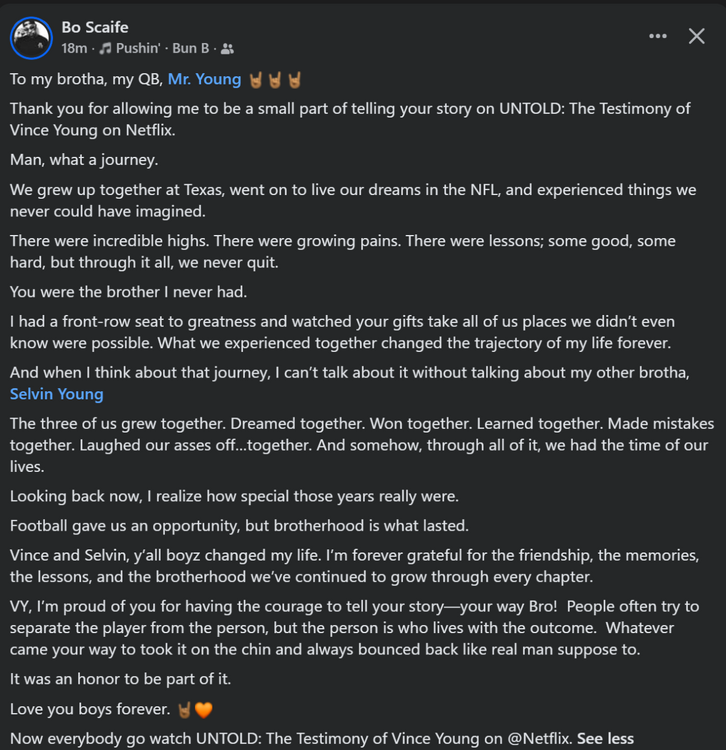
Task: Close the post with the X button
Action: [696, 36]
